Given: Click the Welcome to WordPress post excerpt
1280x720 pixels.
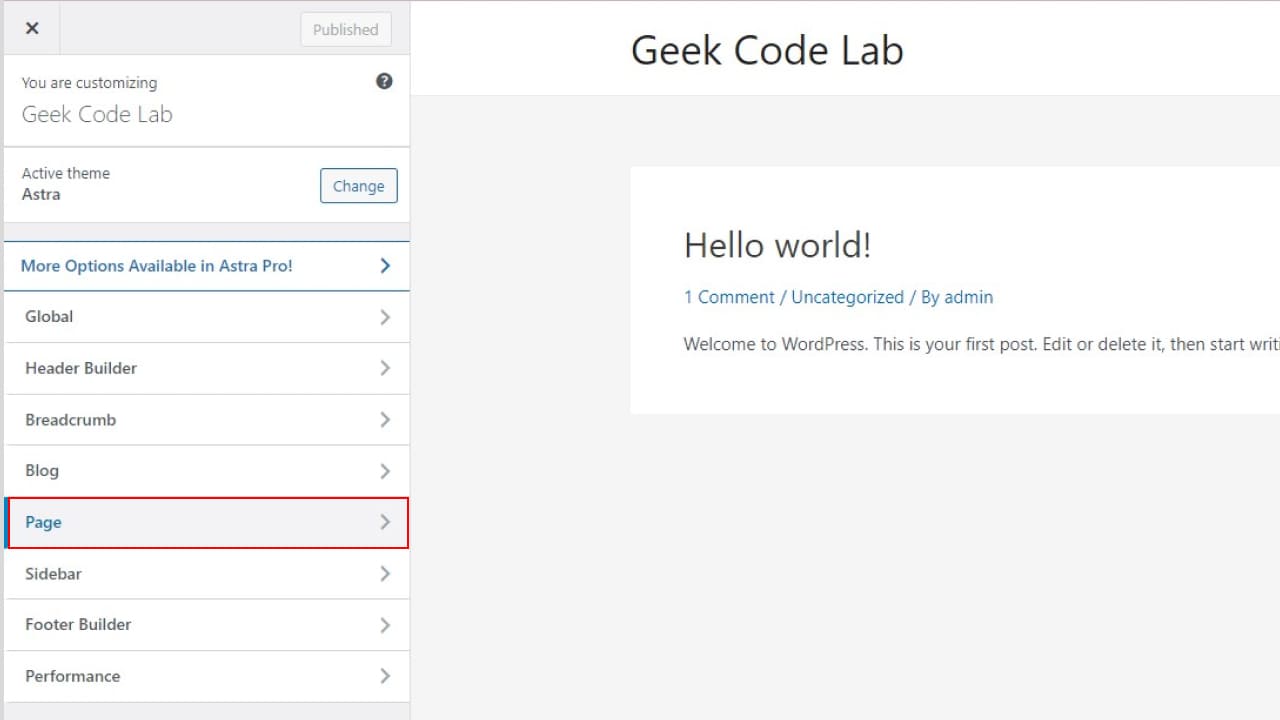Looking at the screenshot, I should point(981,344).
